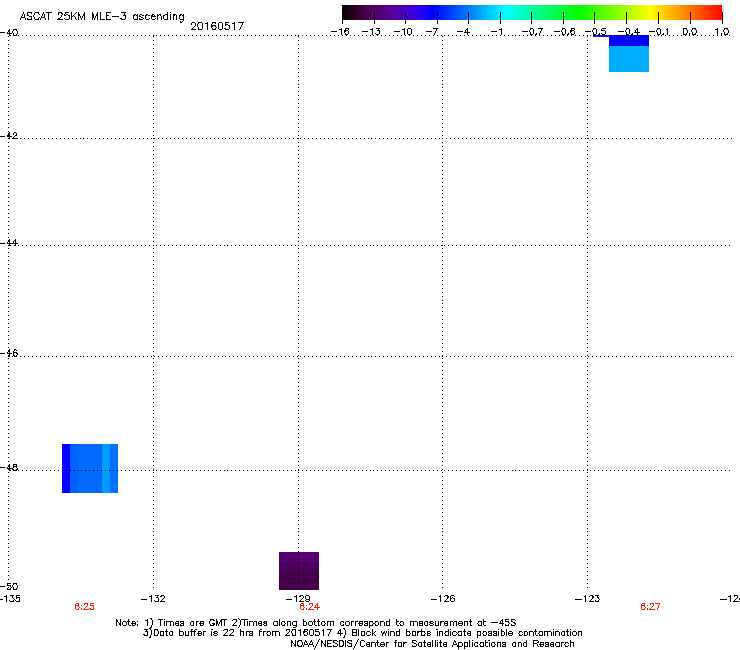Click the red 6:24 time label

tap(310, 607)
